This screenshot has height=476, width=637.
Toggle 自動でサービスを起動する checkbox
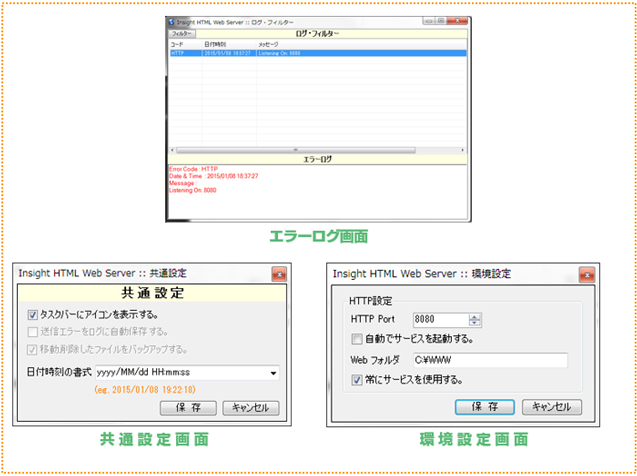[x=357, y=339]
